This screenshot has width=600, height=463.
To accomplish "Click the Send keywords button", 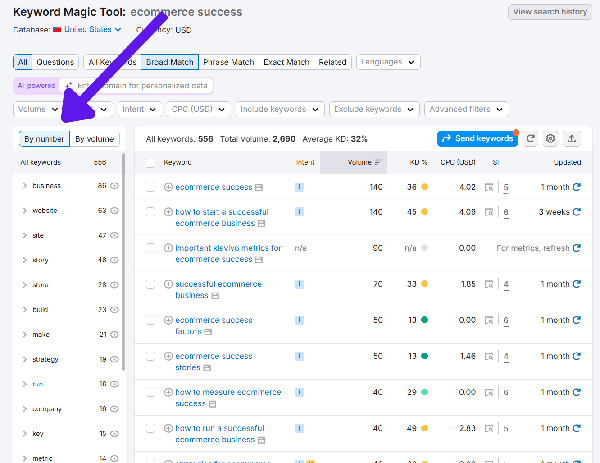I will pyautogui.click(x=478, y=139).
